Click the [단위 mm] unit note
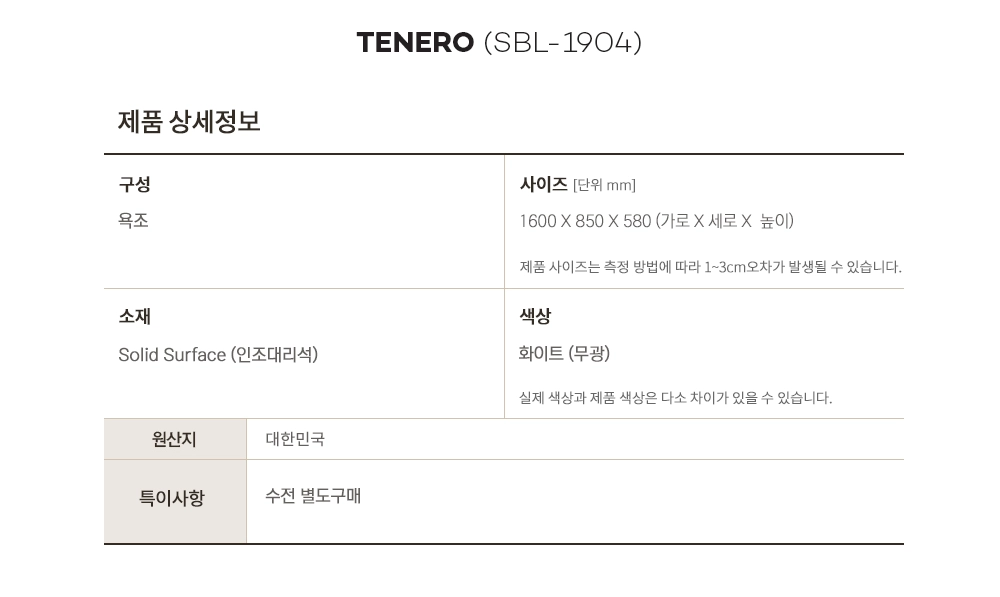Image resolution: width=1000 pixels, height=597 pixels. [604, 185]
